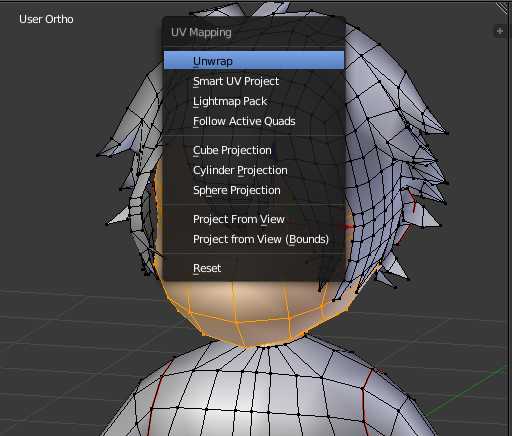The image size is (512, 436).
Task: Click Reset in UV Mapping menu
Action: pos(254,268)
